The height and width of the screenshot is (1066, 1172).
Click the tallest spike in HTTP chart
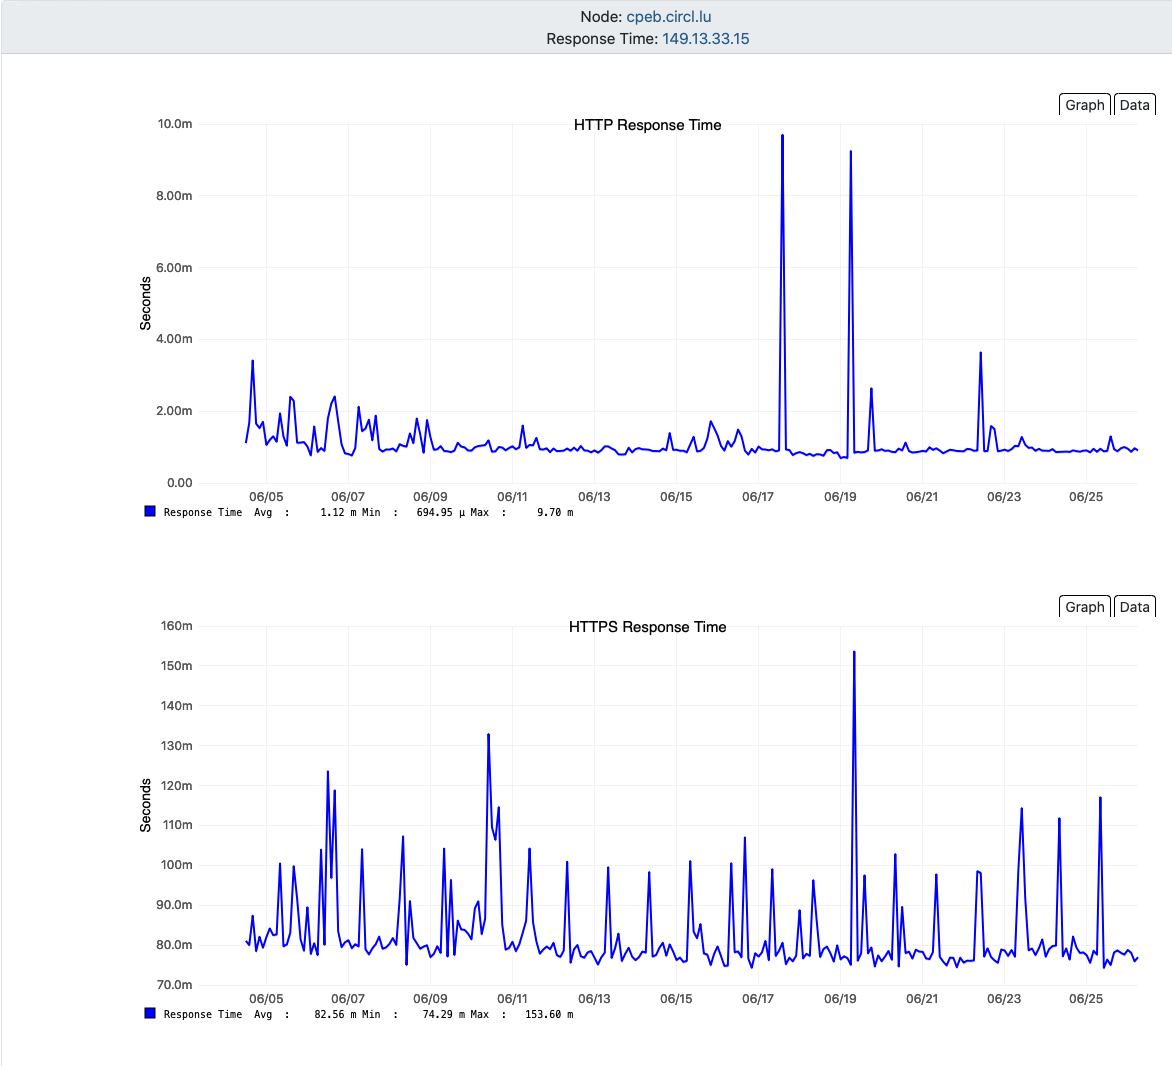click(782, 136)
